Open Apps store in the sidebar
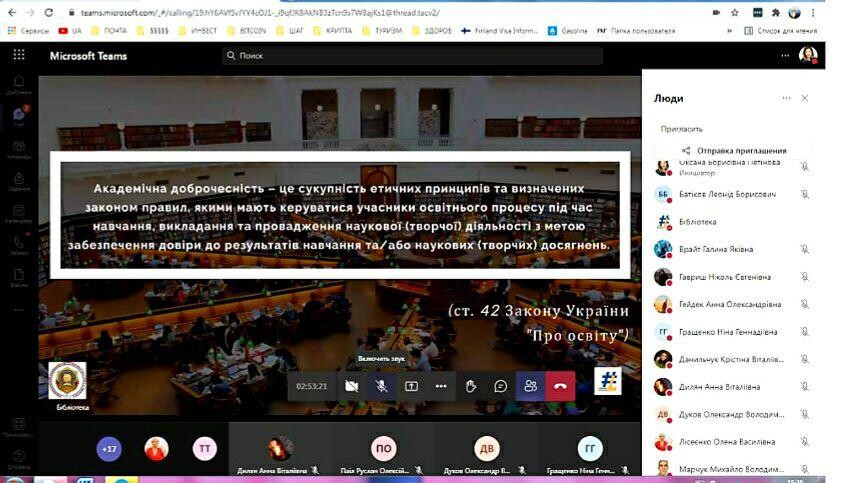Screen dimensions: 841x483 click(19, 427)
